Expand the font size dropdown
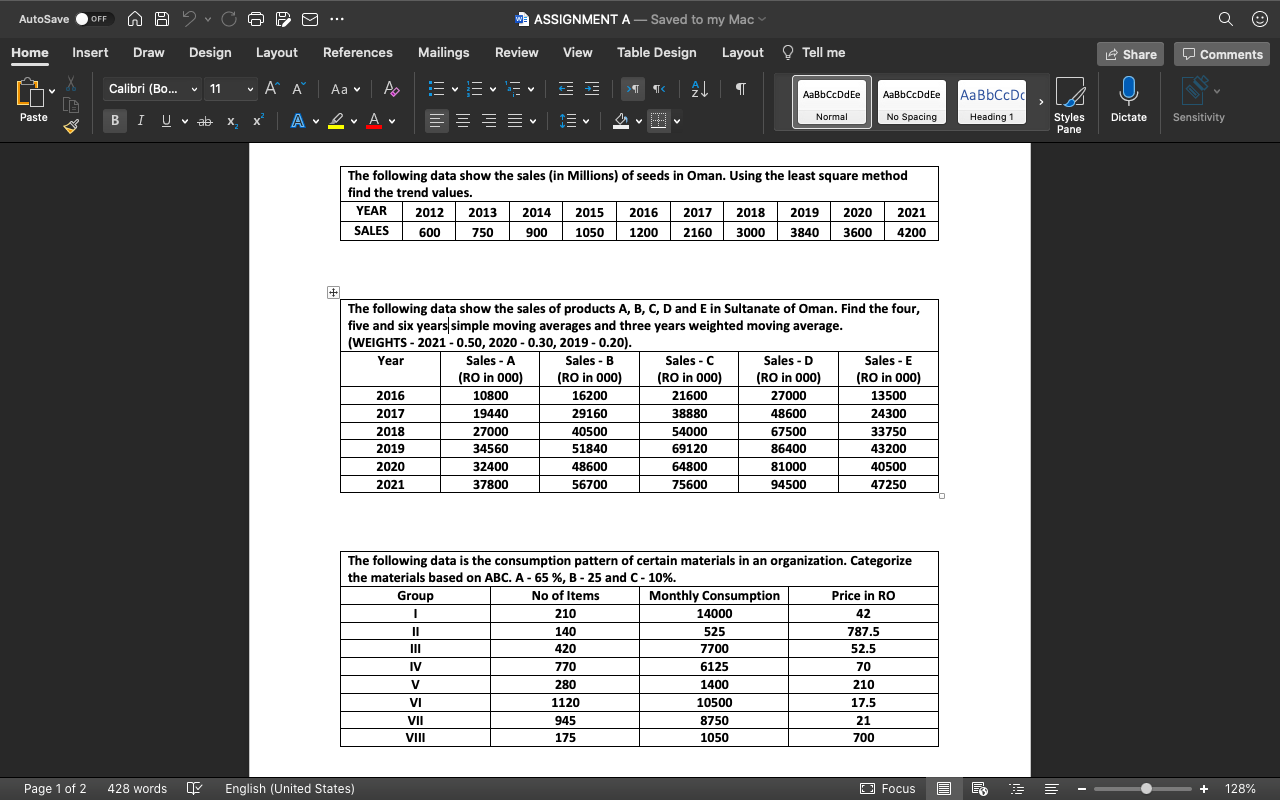 (249, 89)
